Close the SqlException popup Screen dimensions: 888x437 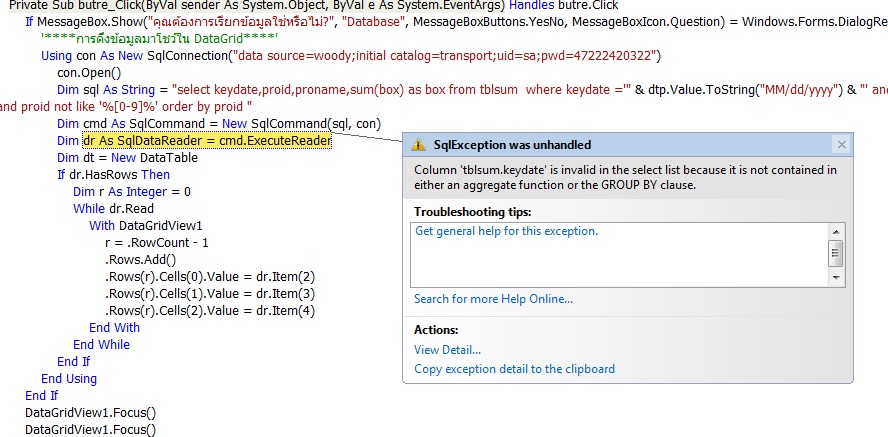click(841, 145)
